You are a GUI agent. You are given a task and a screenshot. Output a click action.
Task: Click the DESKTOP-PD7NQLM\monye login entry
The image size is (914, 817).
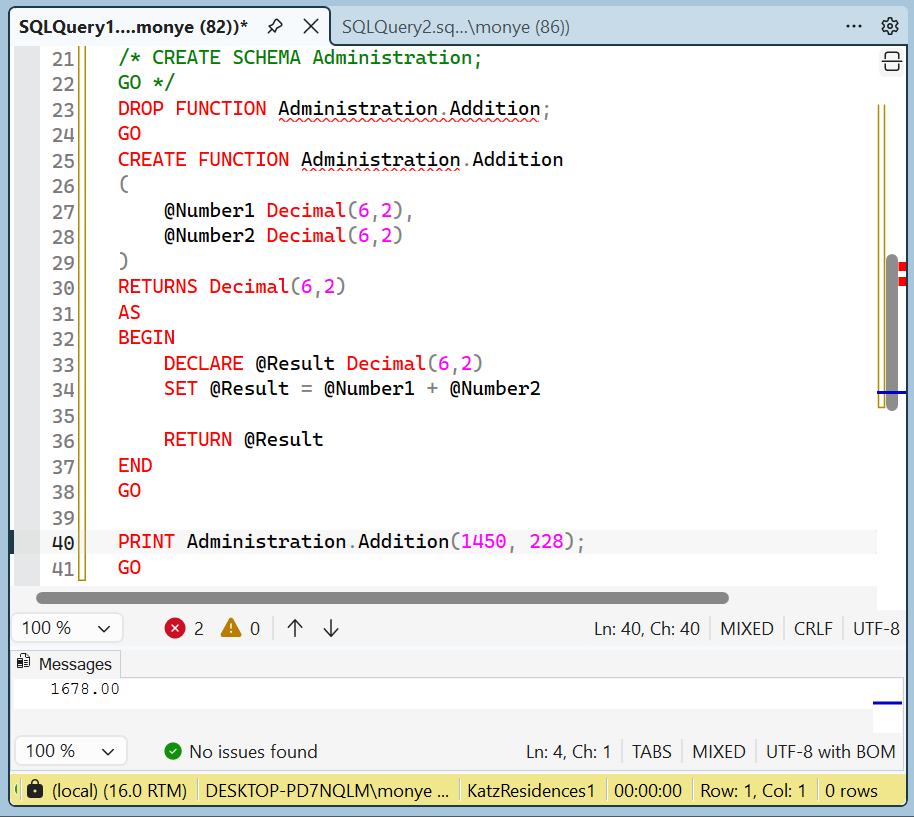point(328,791)
